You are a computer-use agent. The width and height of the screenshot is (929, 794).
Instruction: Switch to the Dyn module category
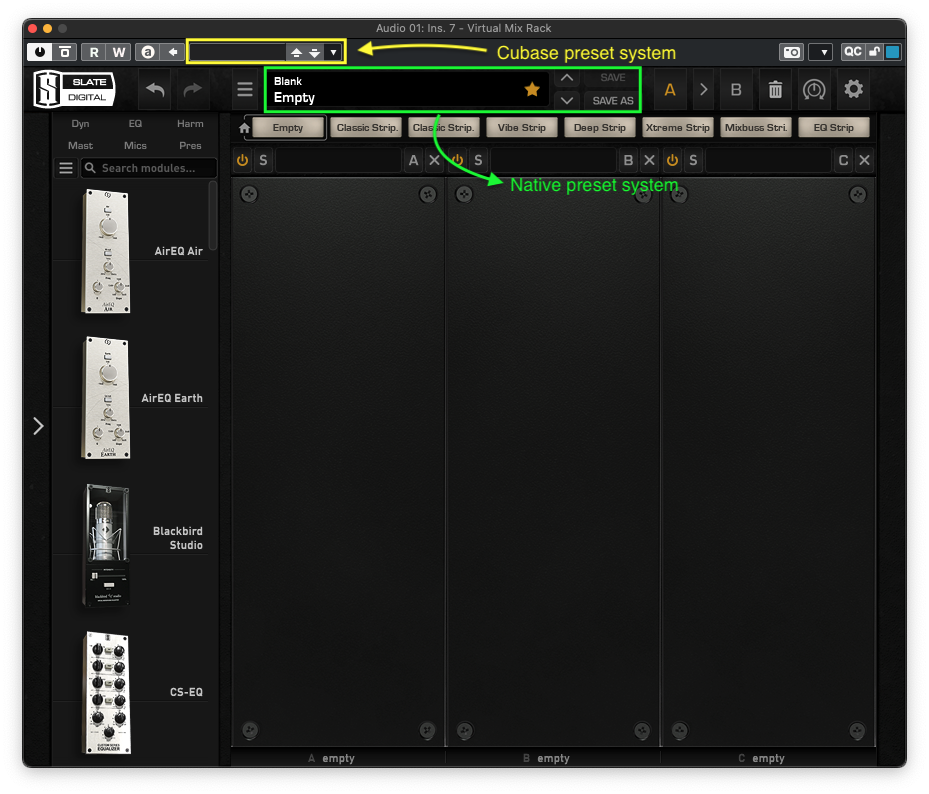pos(81,124)
